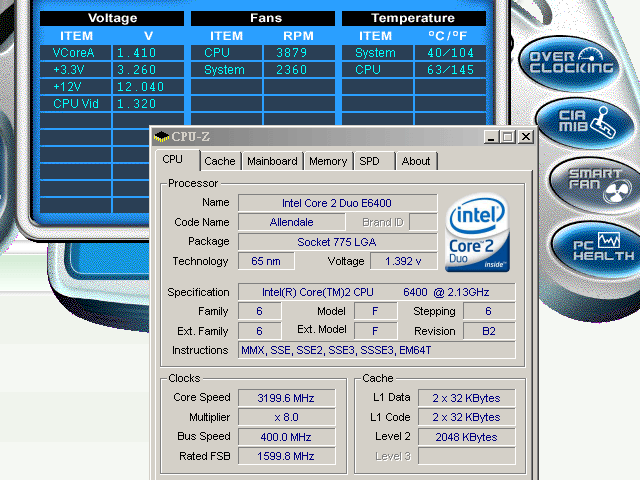Click the Voltage table header
Screen dimensions: 640x480
112,18
